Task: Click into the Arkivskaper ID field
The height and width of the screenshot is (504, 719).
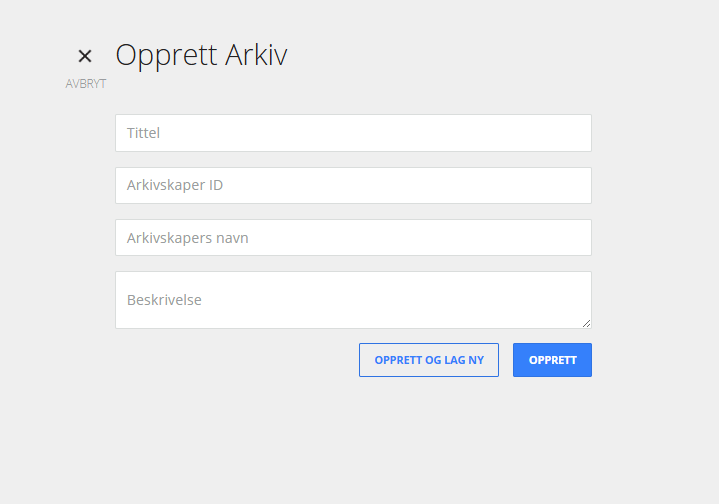Action: point(353,185)
